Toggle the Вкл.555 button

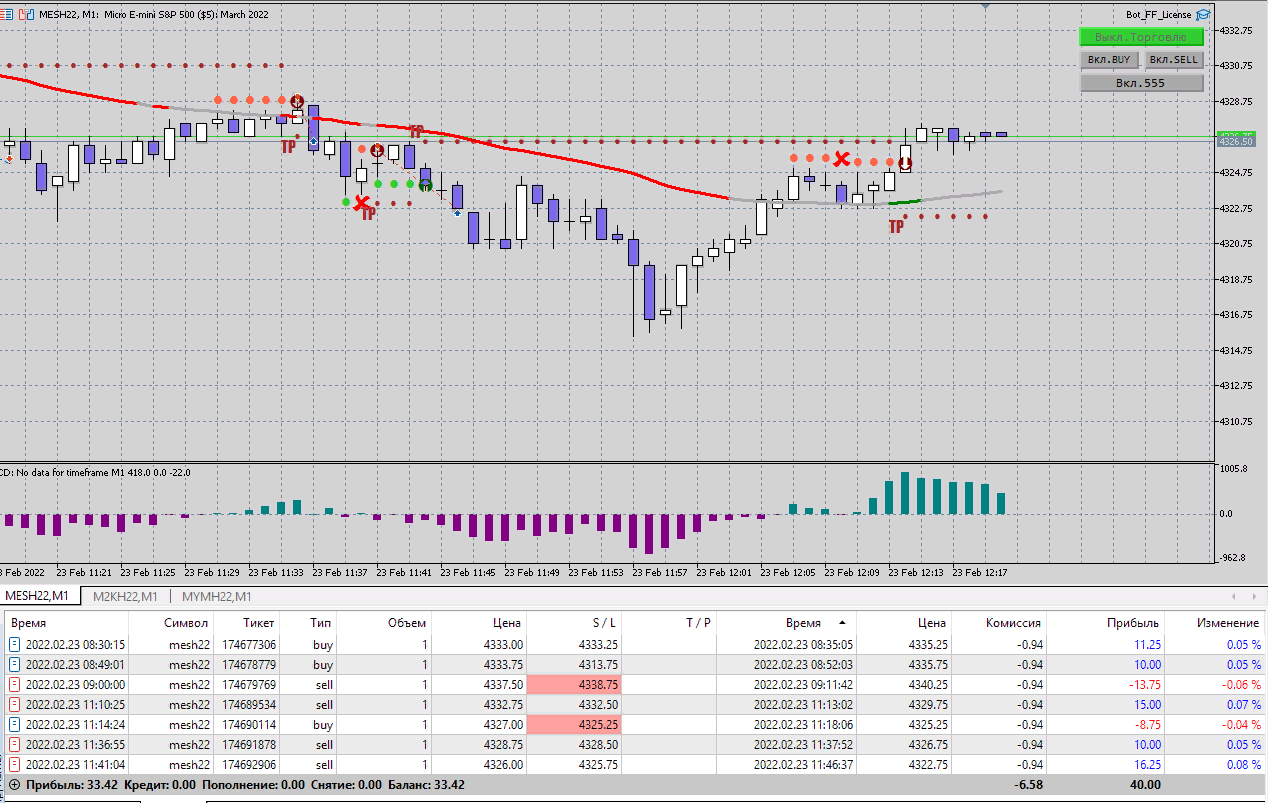(x=1141, y=83)
